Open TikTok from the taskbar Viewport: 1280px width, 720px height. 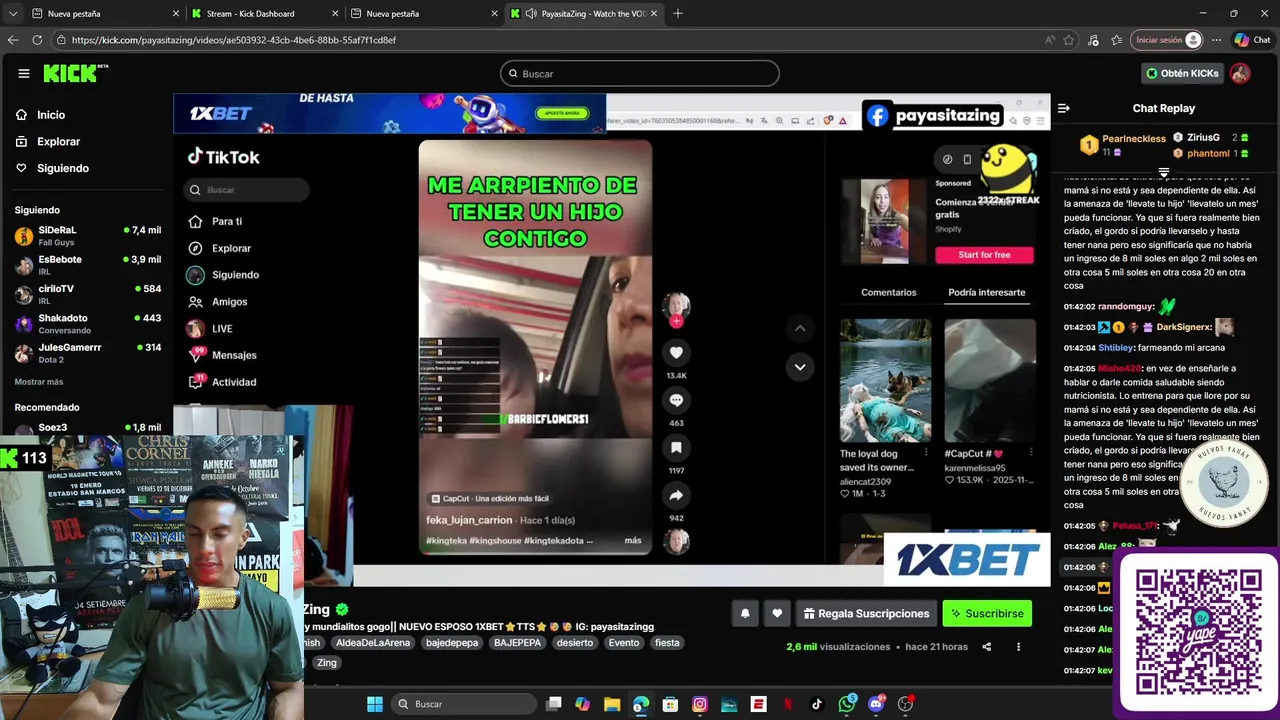pos(817,704)
